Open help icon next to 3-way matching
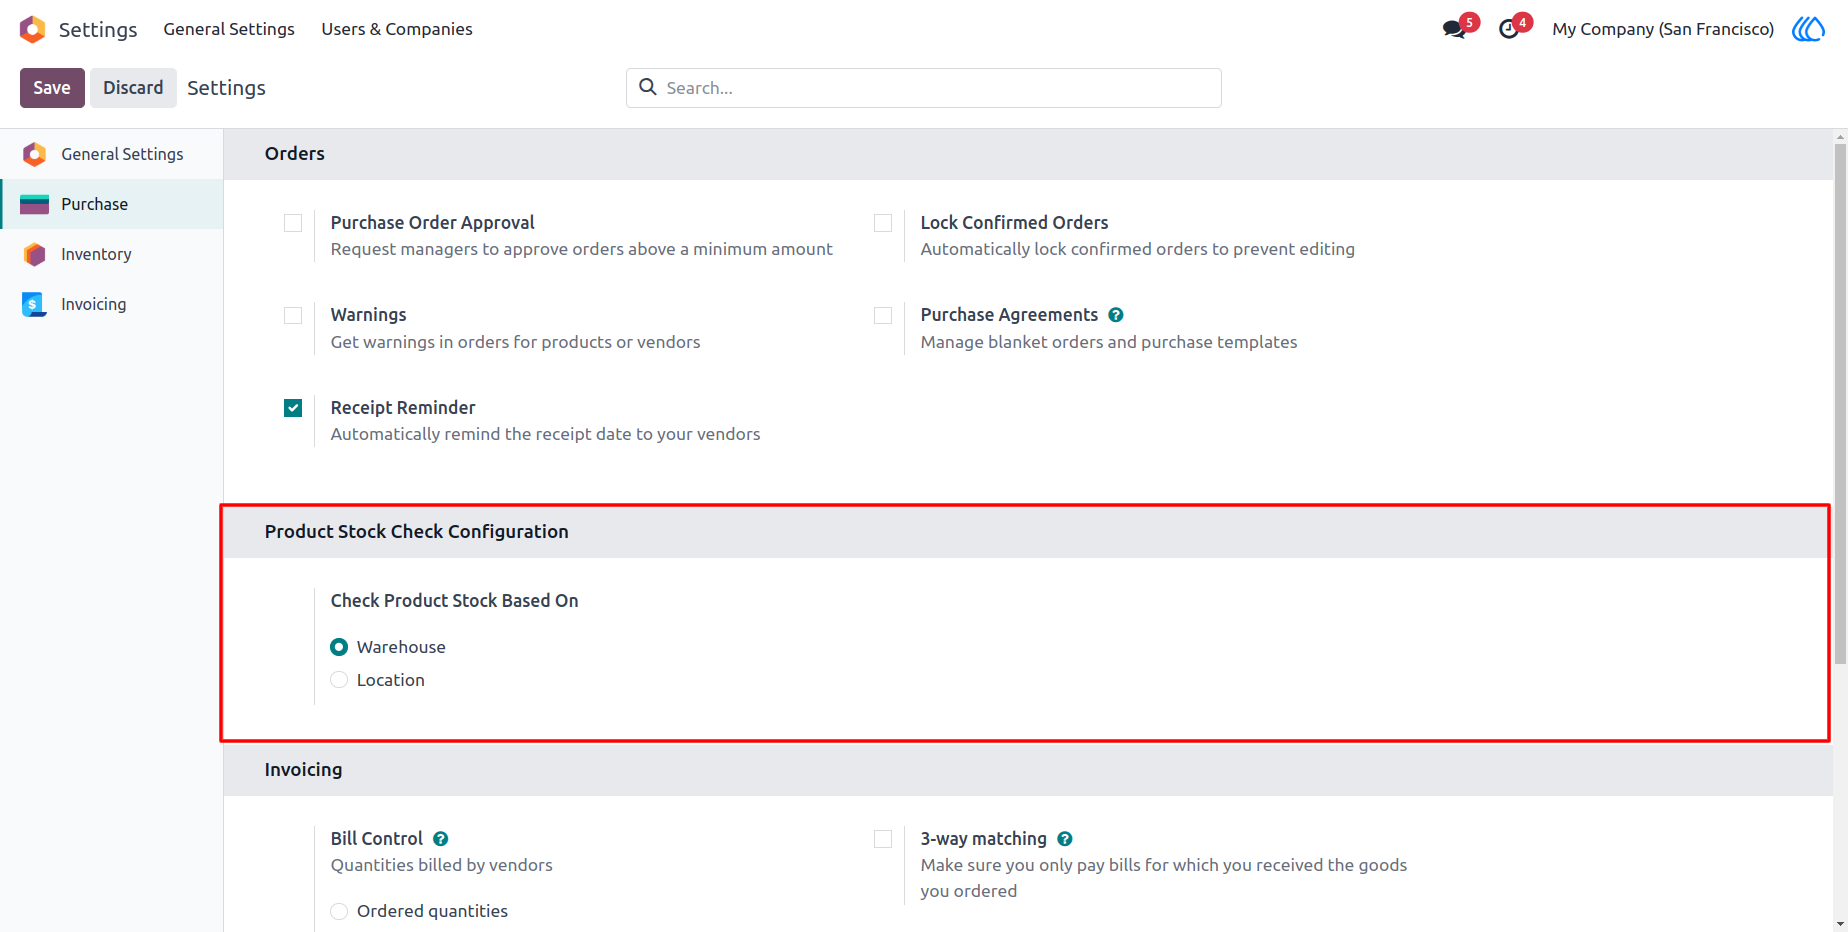Image resolution: width=1848 pixels, height=932 pixels. click(x=1064, y=839)
